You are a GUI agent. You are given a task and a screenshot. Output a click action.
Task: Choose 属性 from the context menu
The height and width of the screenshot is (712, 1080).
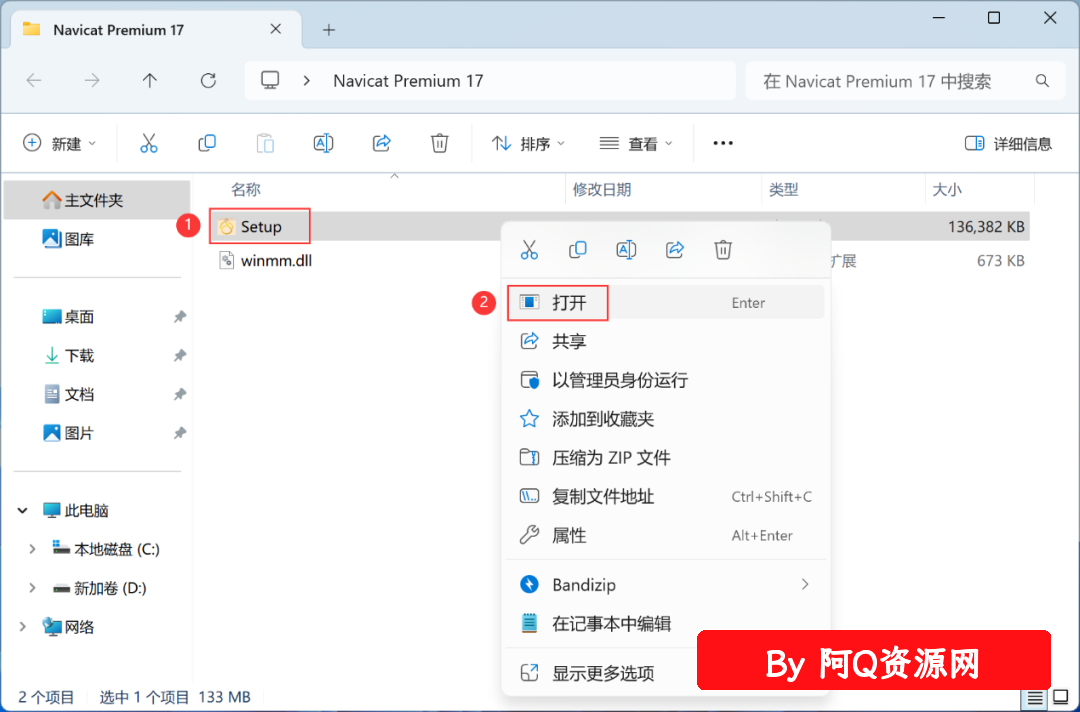point(665,535)
